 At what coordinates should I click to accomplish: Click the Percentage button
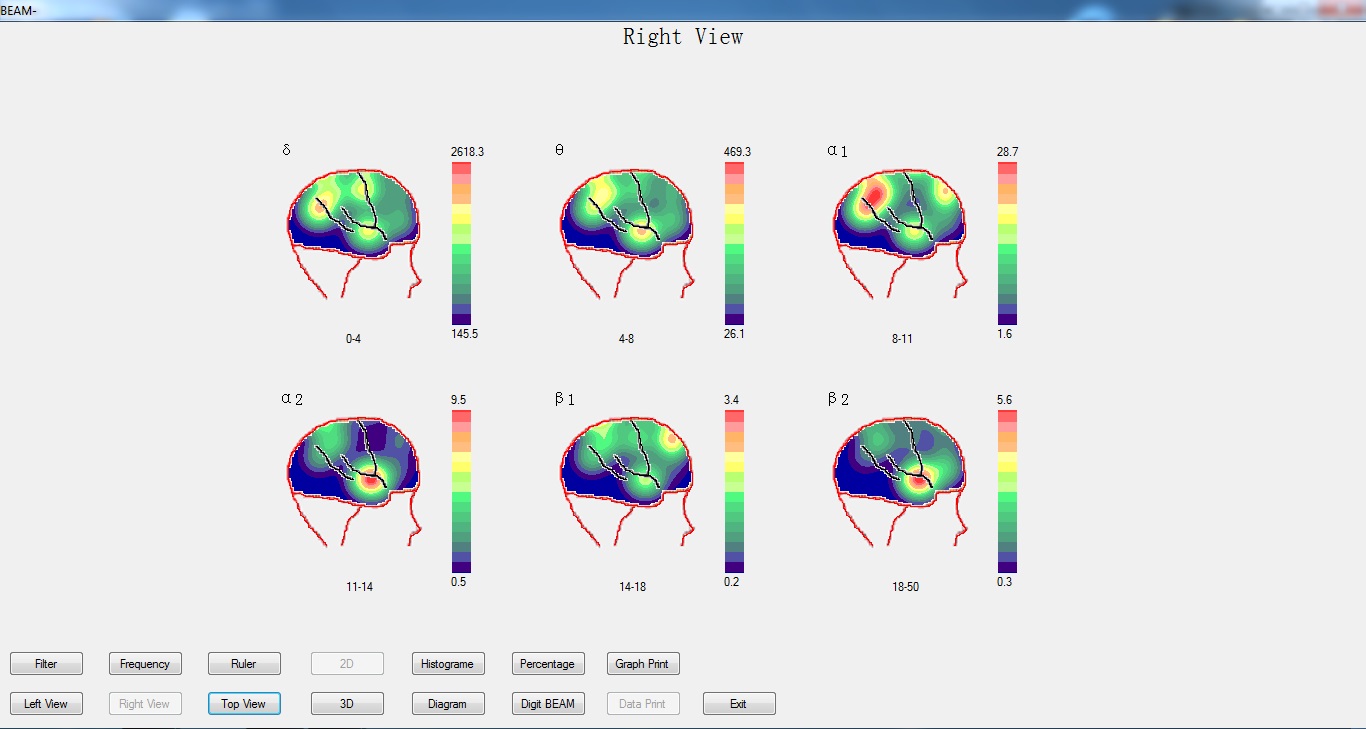tap(547, 664)
